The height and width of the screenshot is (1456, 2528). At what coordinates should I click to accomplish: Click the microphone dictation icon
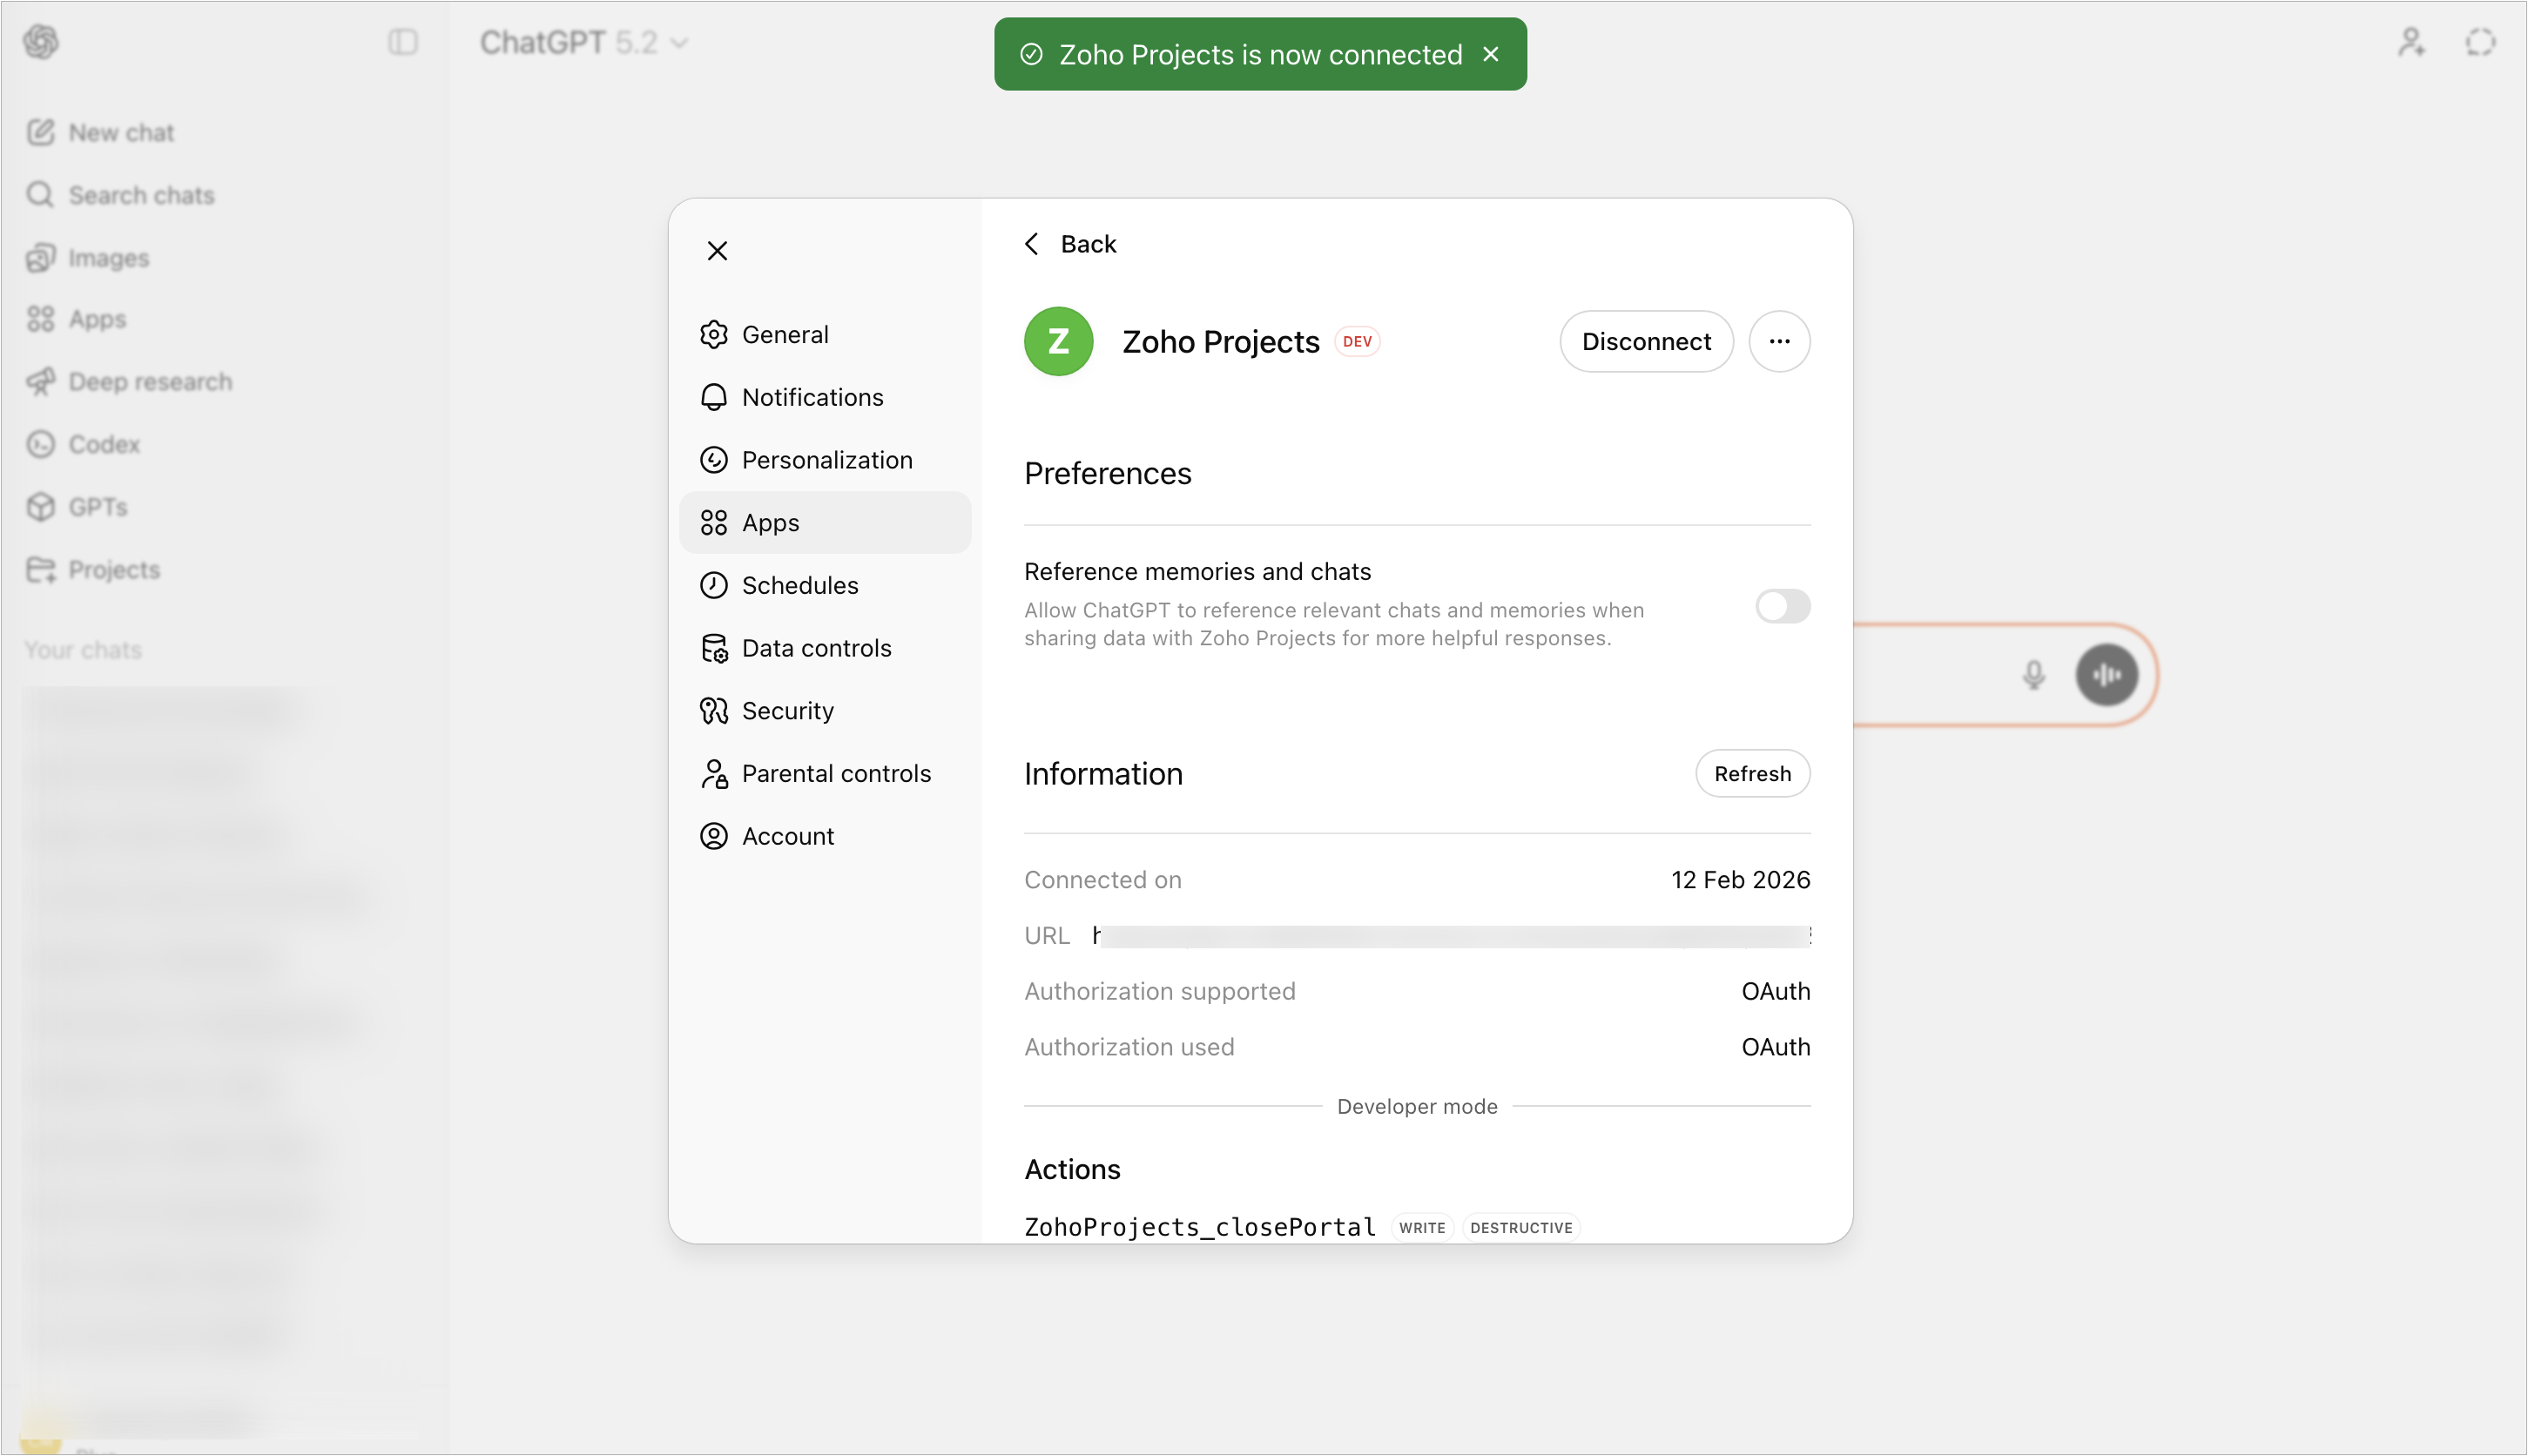coord(2033,675)
